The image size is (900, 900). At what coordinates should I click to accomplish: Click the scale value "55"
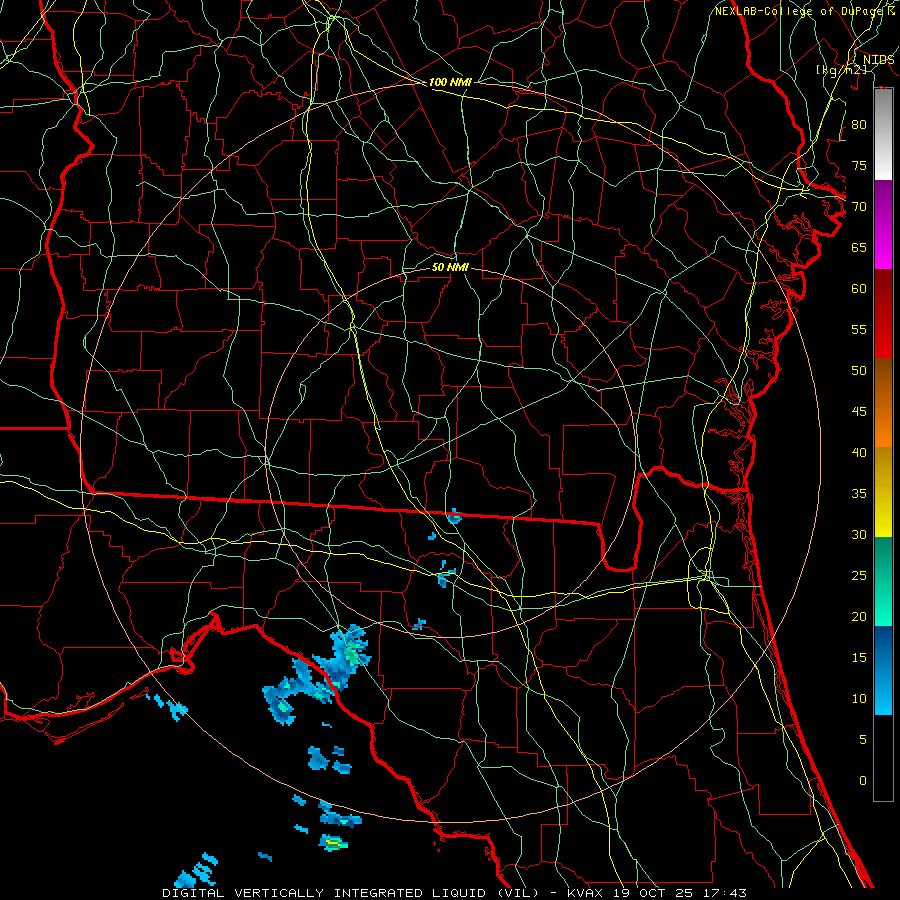[x=859, y=330]
